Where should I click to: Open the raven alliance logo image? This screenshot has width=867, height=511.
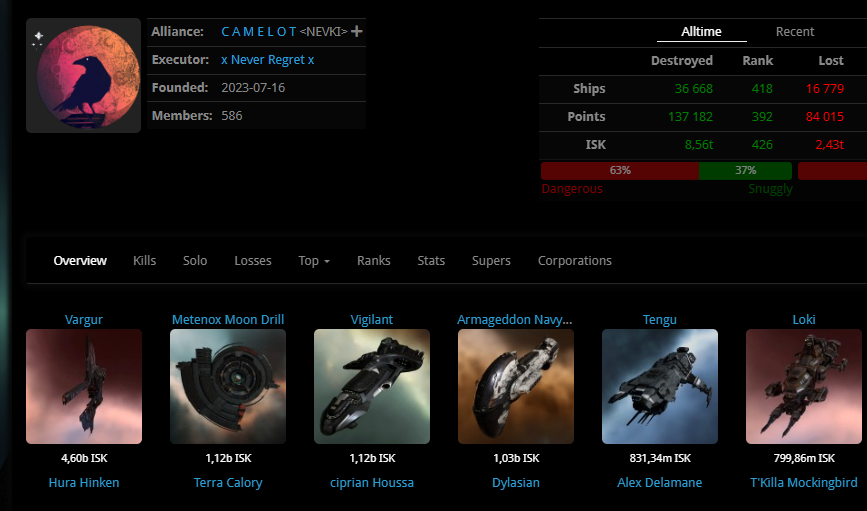pyautogui.click(x=83, y=75)
